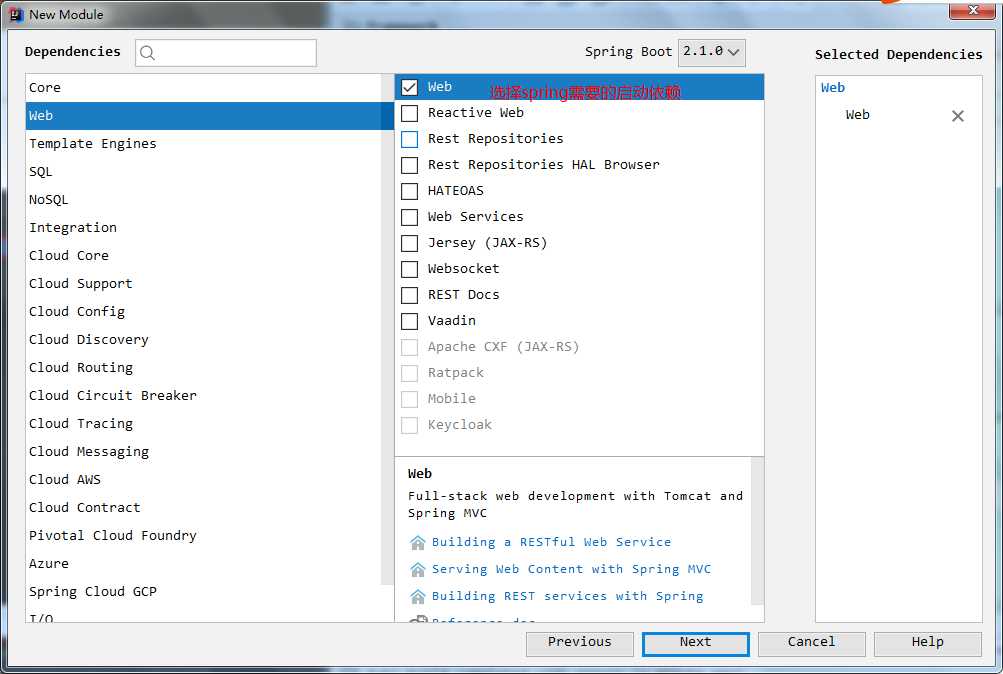1003x674 pixels.
Task: Cancel the New Module dialog
Action: pos(811,644)
